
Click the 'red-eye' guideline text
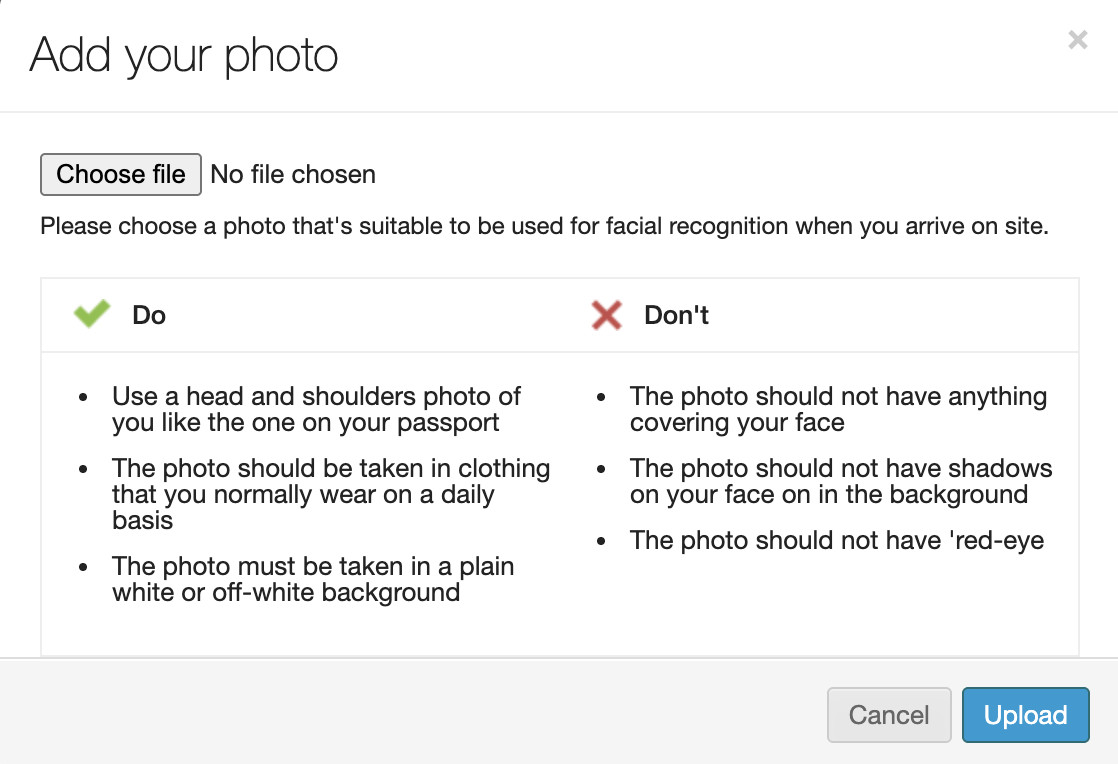pyautogui.click(x=836, y=541)
